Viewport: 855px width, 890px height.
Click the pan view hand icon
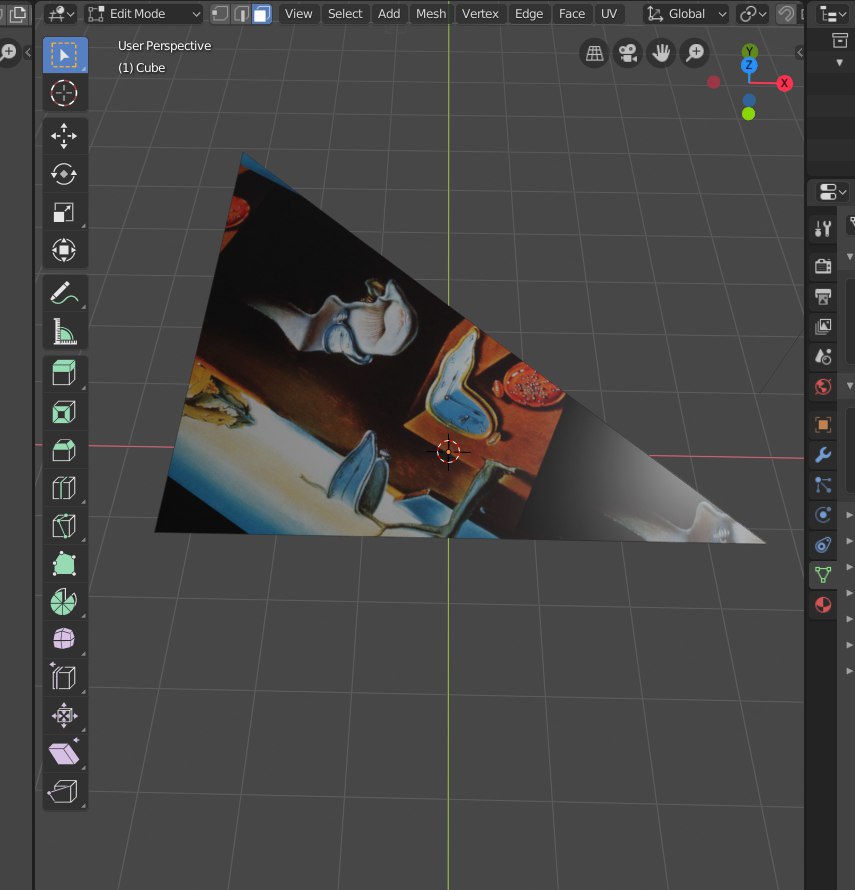(x=661, y=53)
